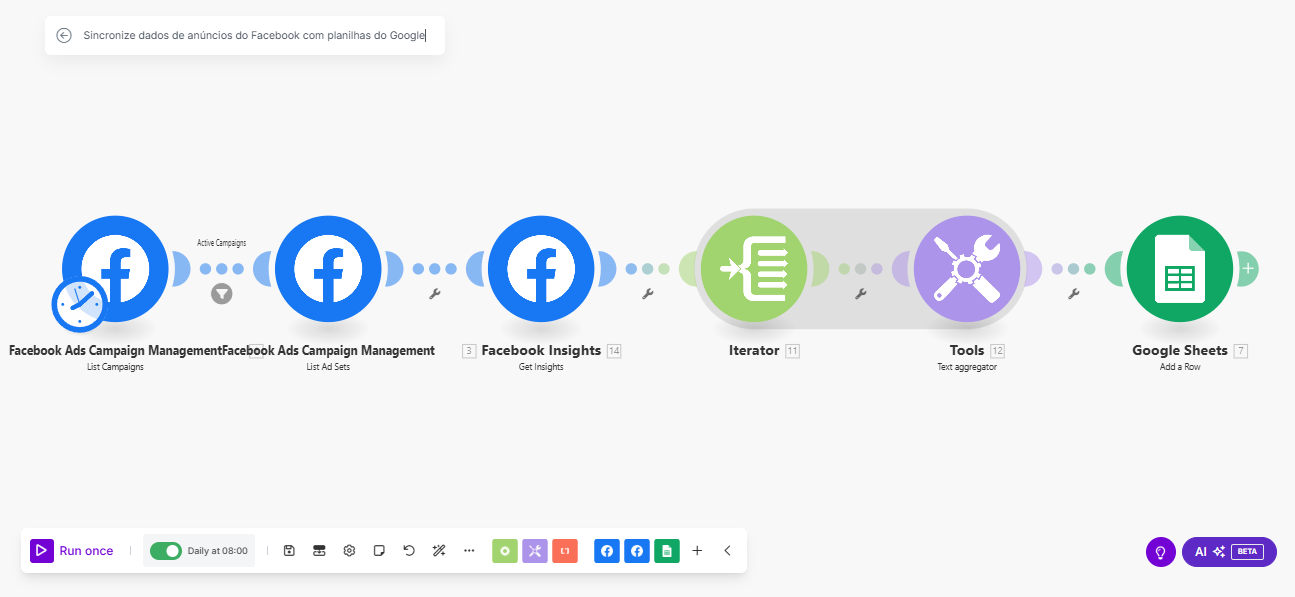Click module number badge 11 beside Iterator

click(x=792, y=351)
